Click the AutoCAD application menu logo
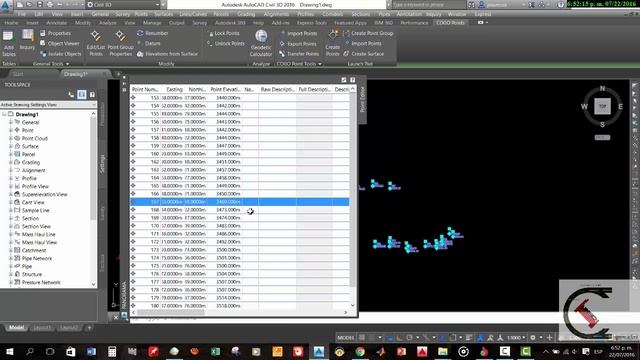The height and width of the screenshot is (360, 640). click(6, 4)
